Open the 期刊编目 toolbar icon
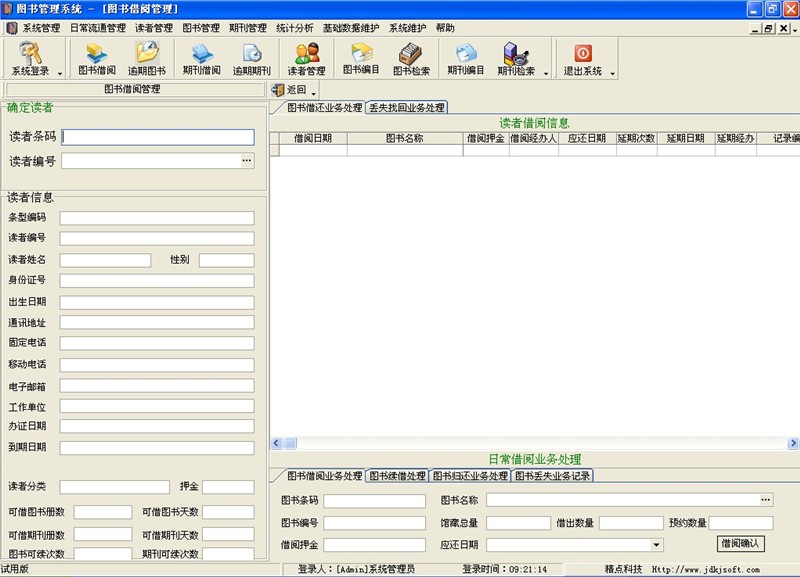Image resolution: width=800 pixels, height=577 pixels. [466, 57]
